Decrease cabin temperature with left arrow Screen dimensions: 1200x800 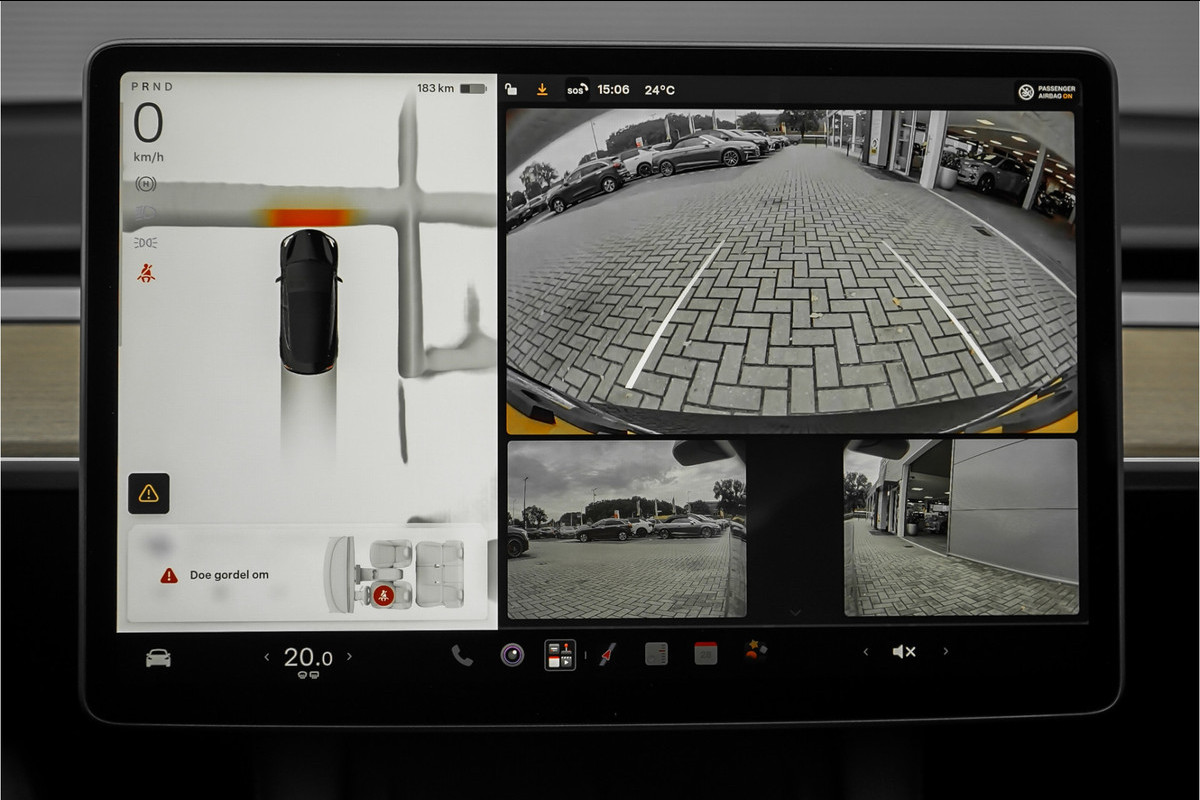[267, 657]
